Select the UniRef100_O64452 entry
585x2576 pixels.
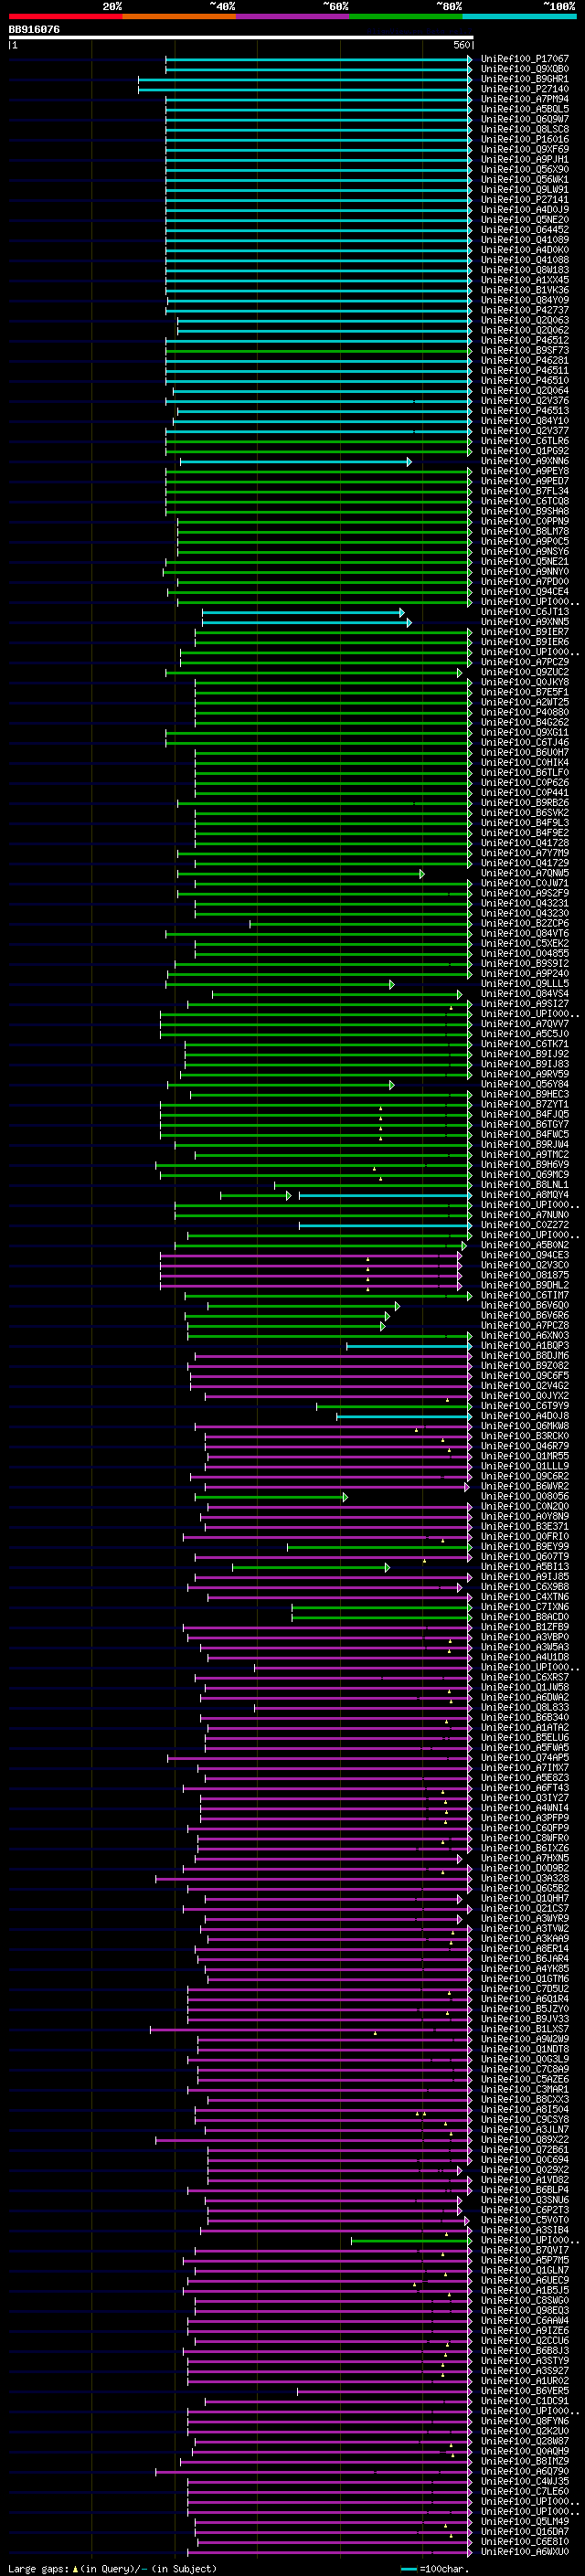pyautogui.click(x=525, y=230)
